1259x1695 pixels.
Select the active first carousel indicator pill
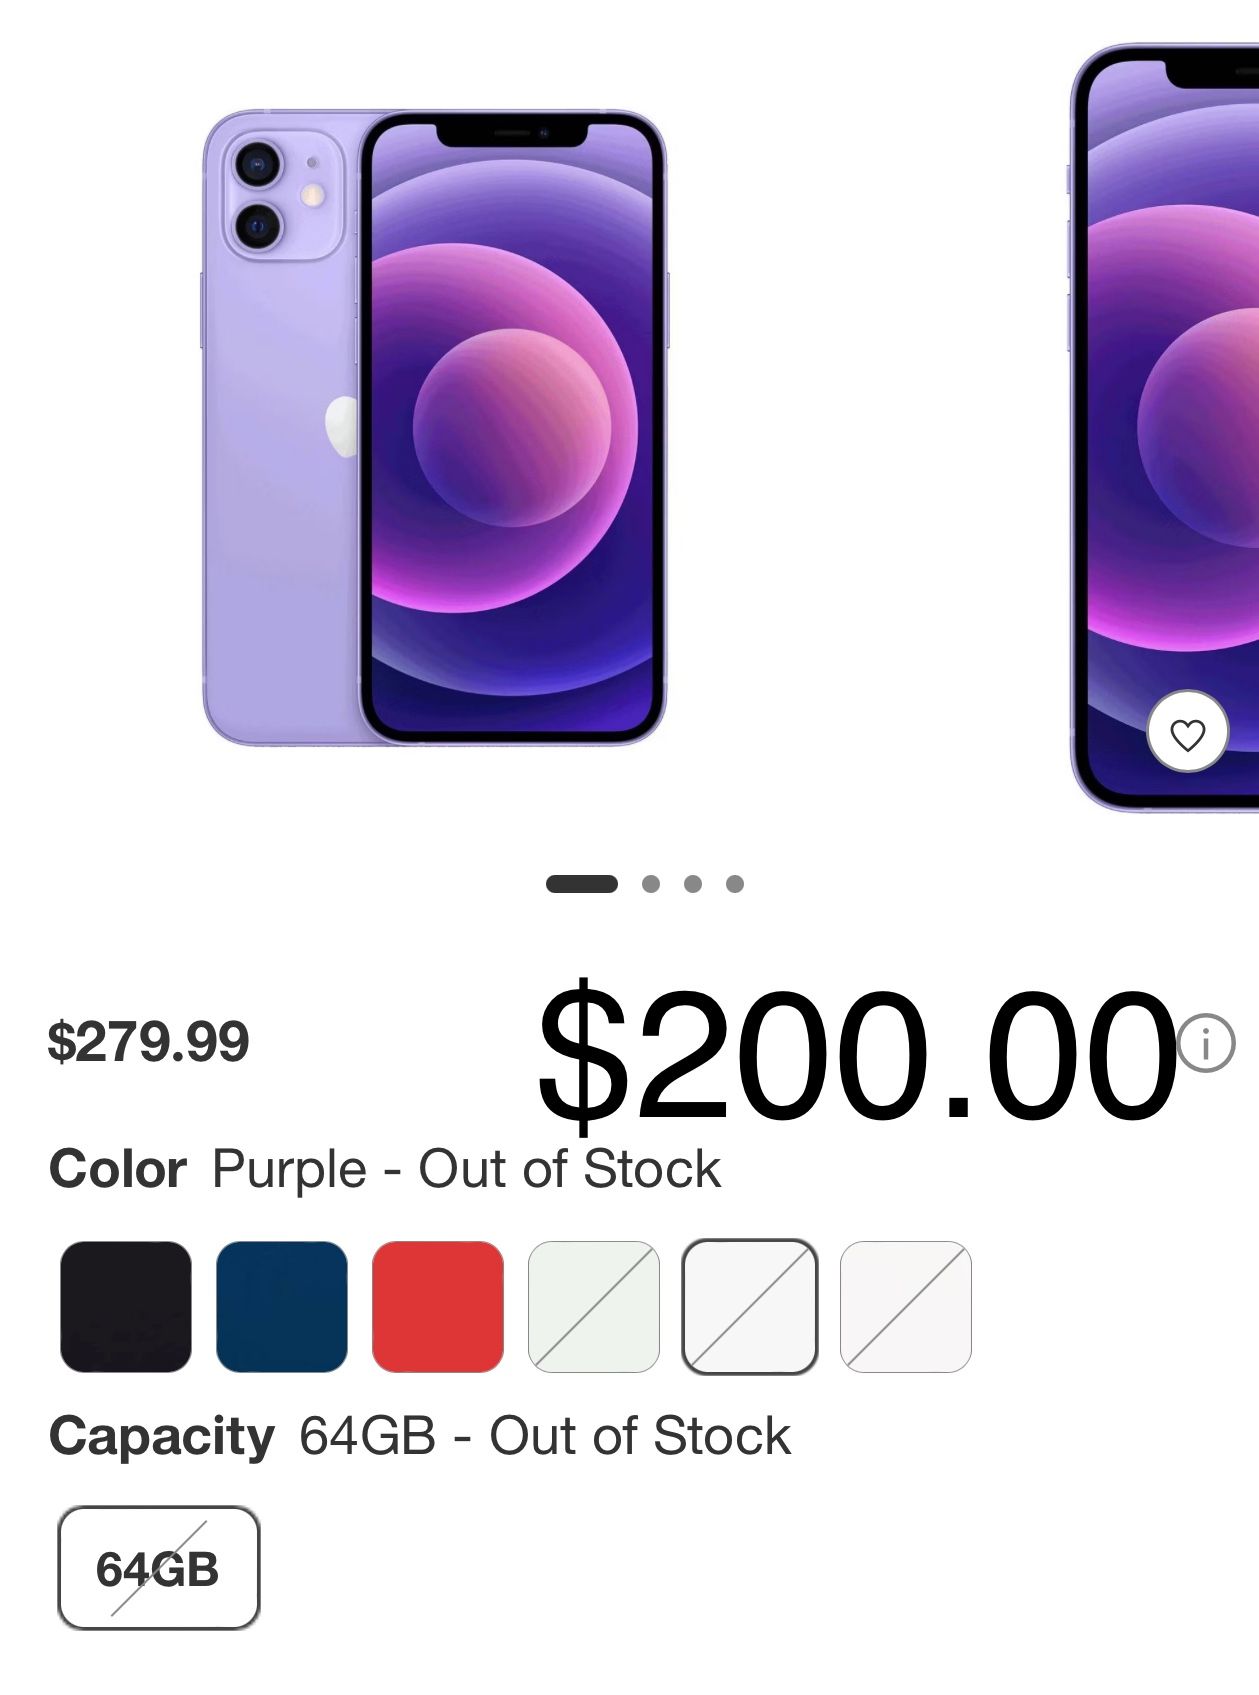[x=581, y=884]
